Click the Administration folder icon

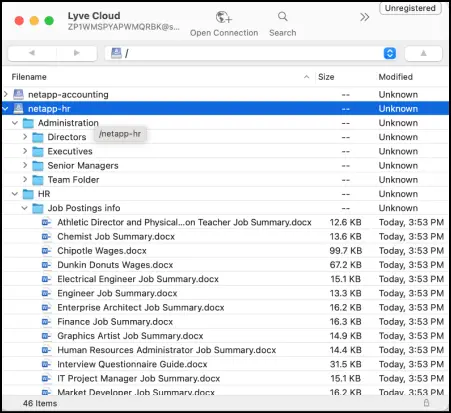point(28,123)
